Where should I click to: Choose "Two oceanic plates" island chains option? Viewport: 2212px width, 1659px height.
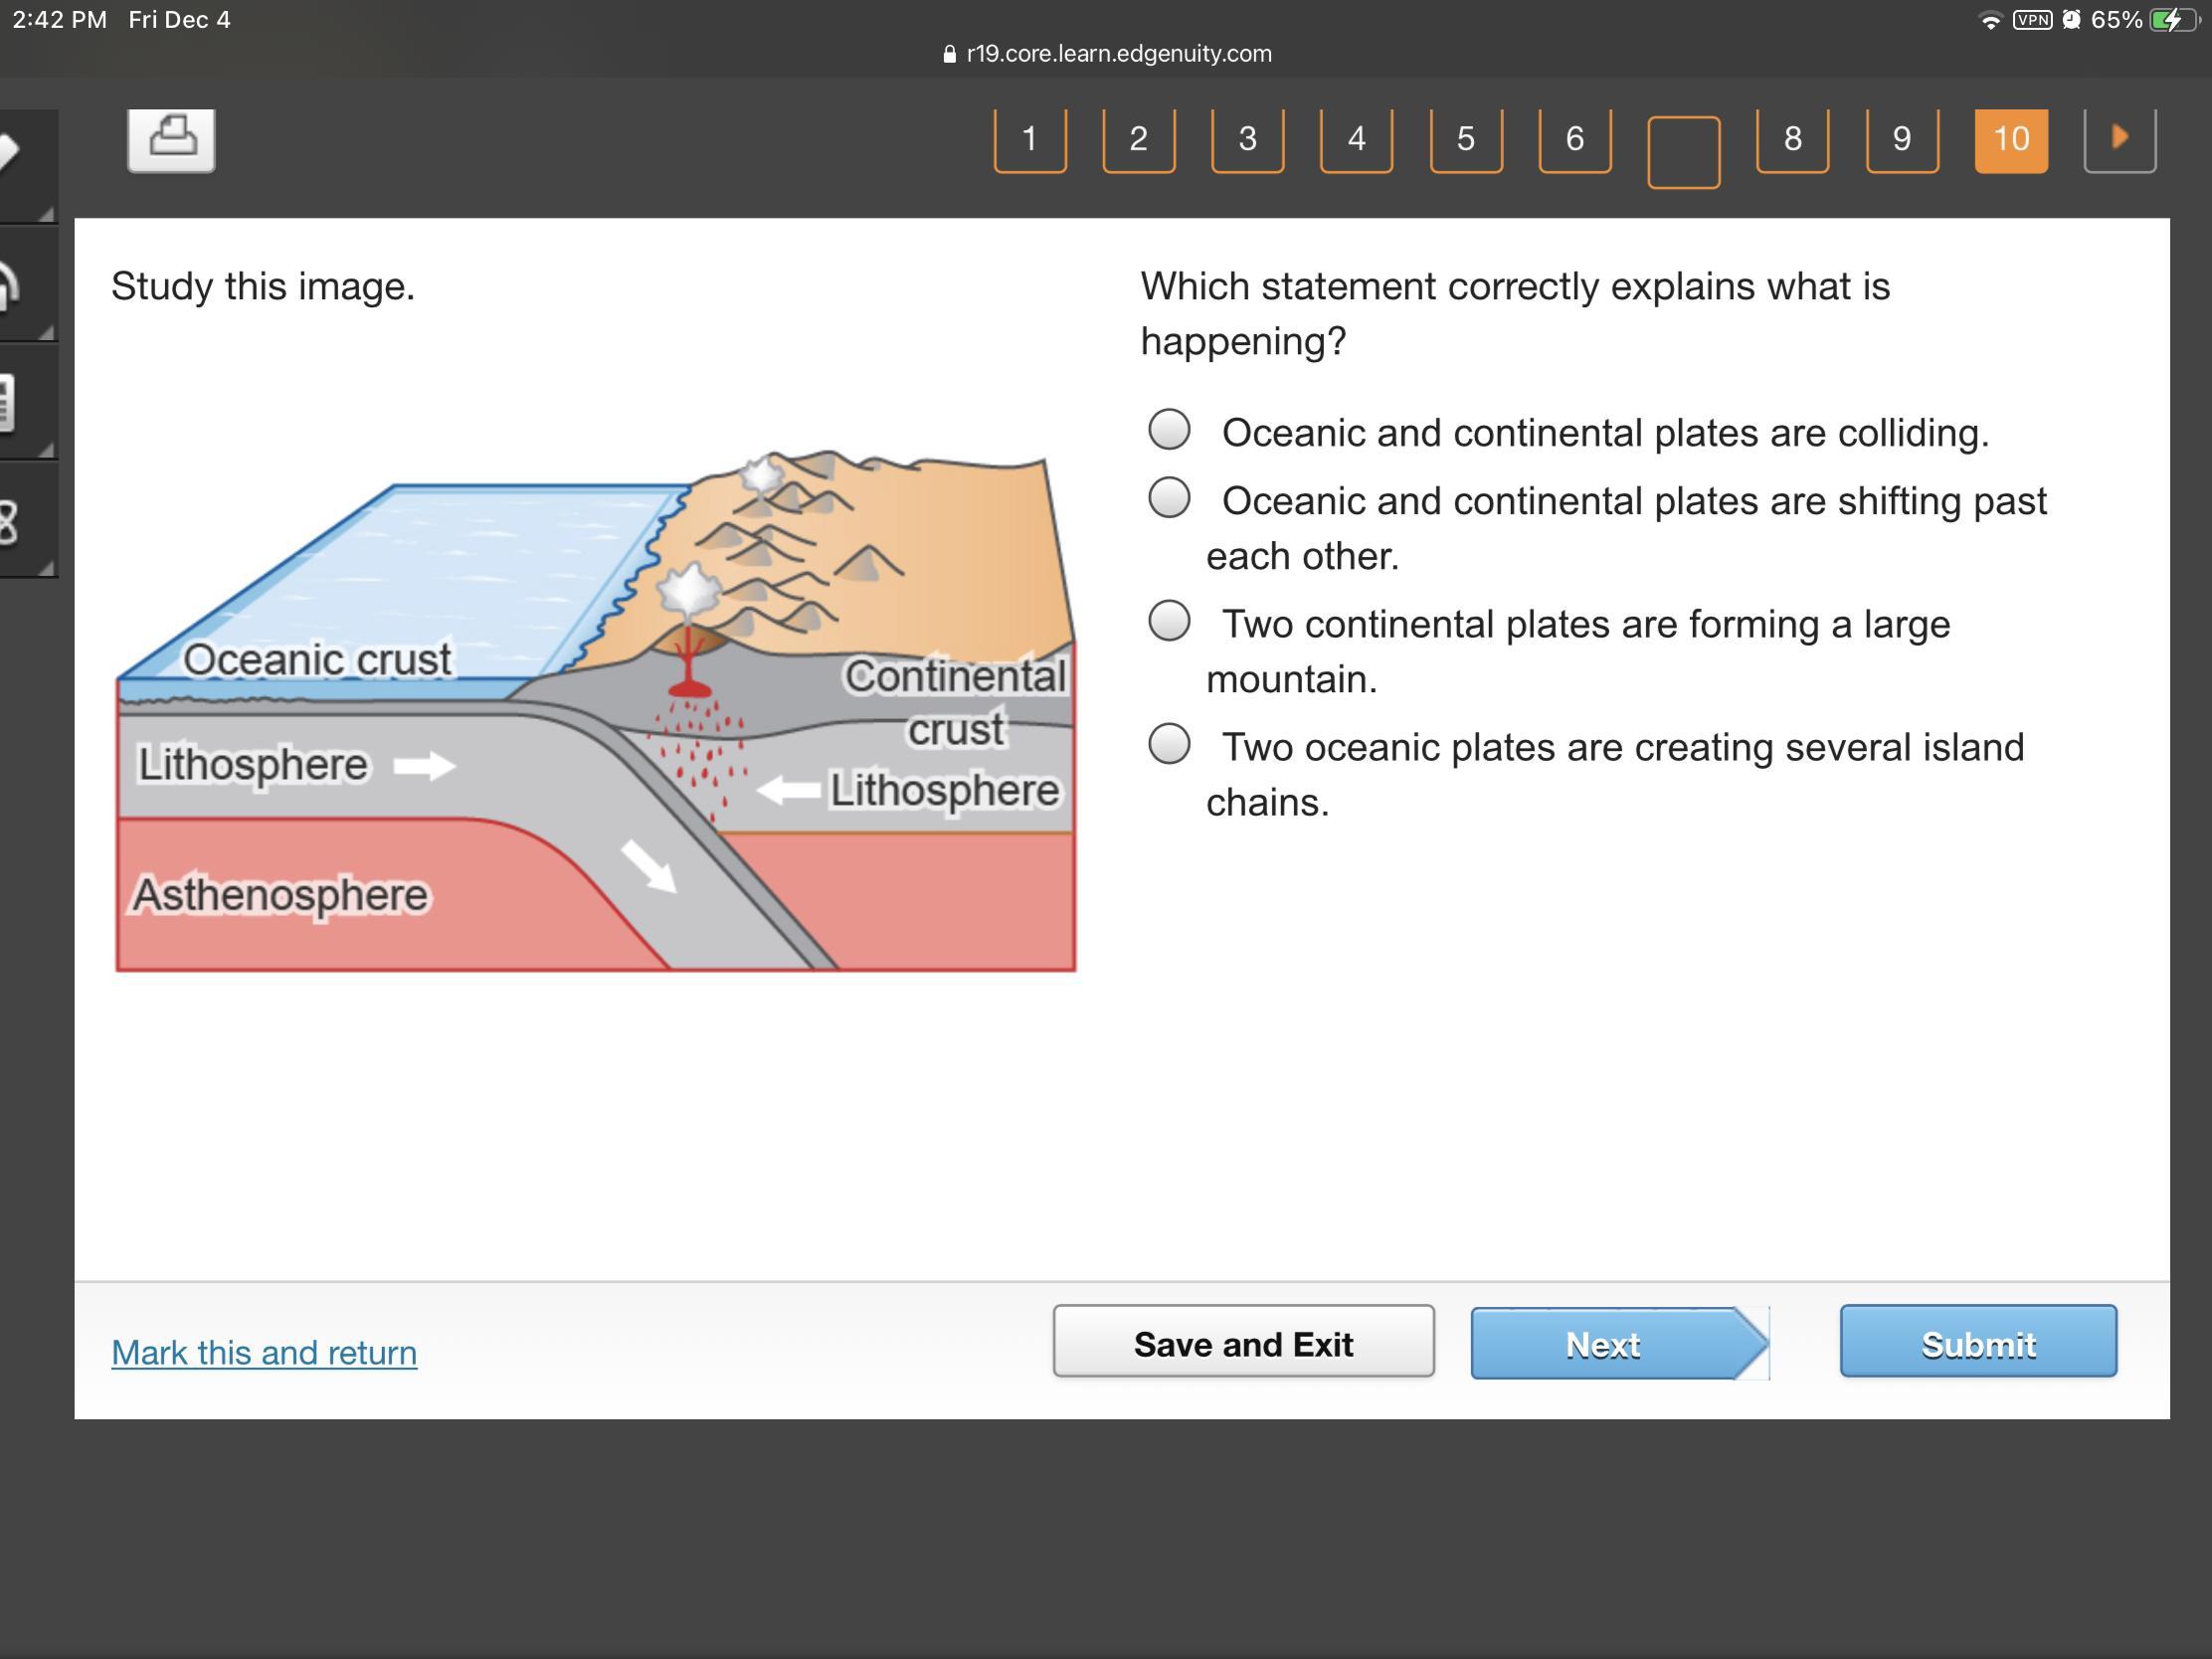tap(1169, 744)
